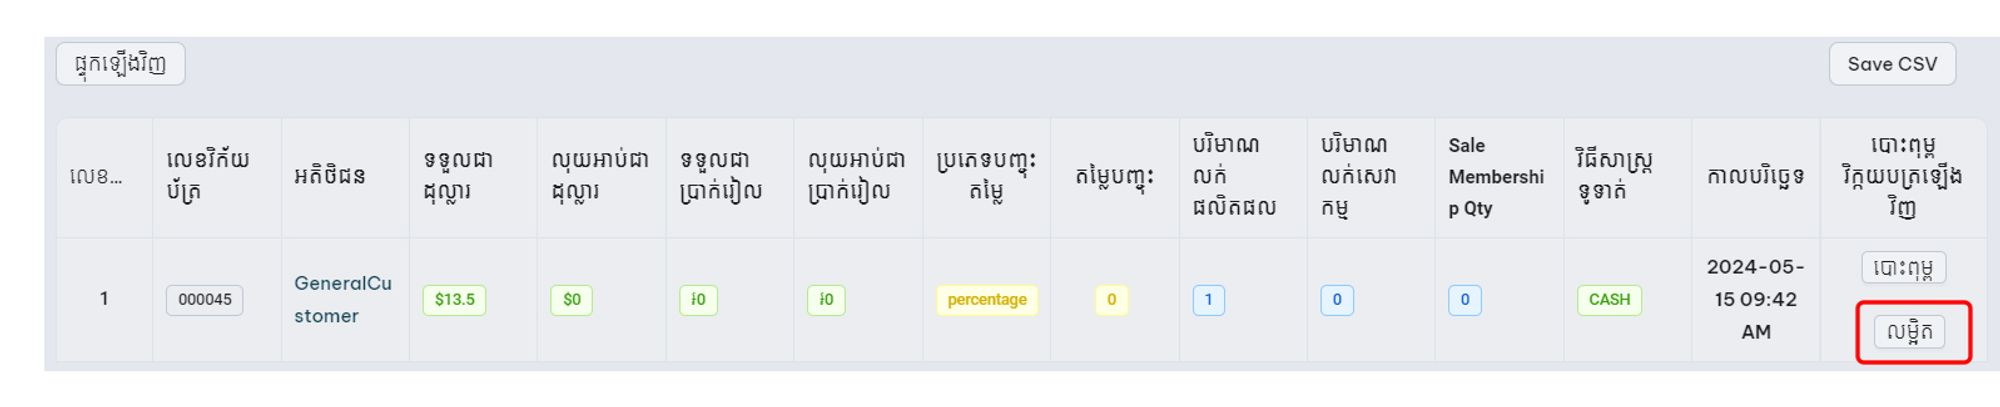Export the table with Save CSV
The height and width of the screenshot is (407, 2000).
coord(1891,64)
